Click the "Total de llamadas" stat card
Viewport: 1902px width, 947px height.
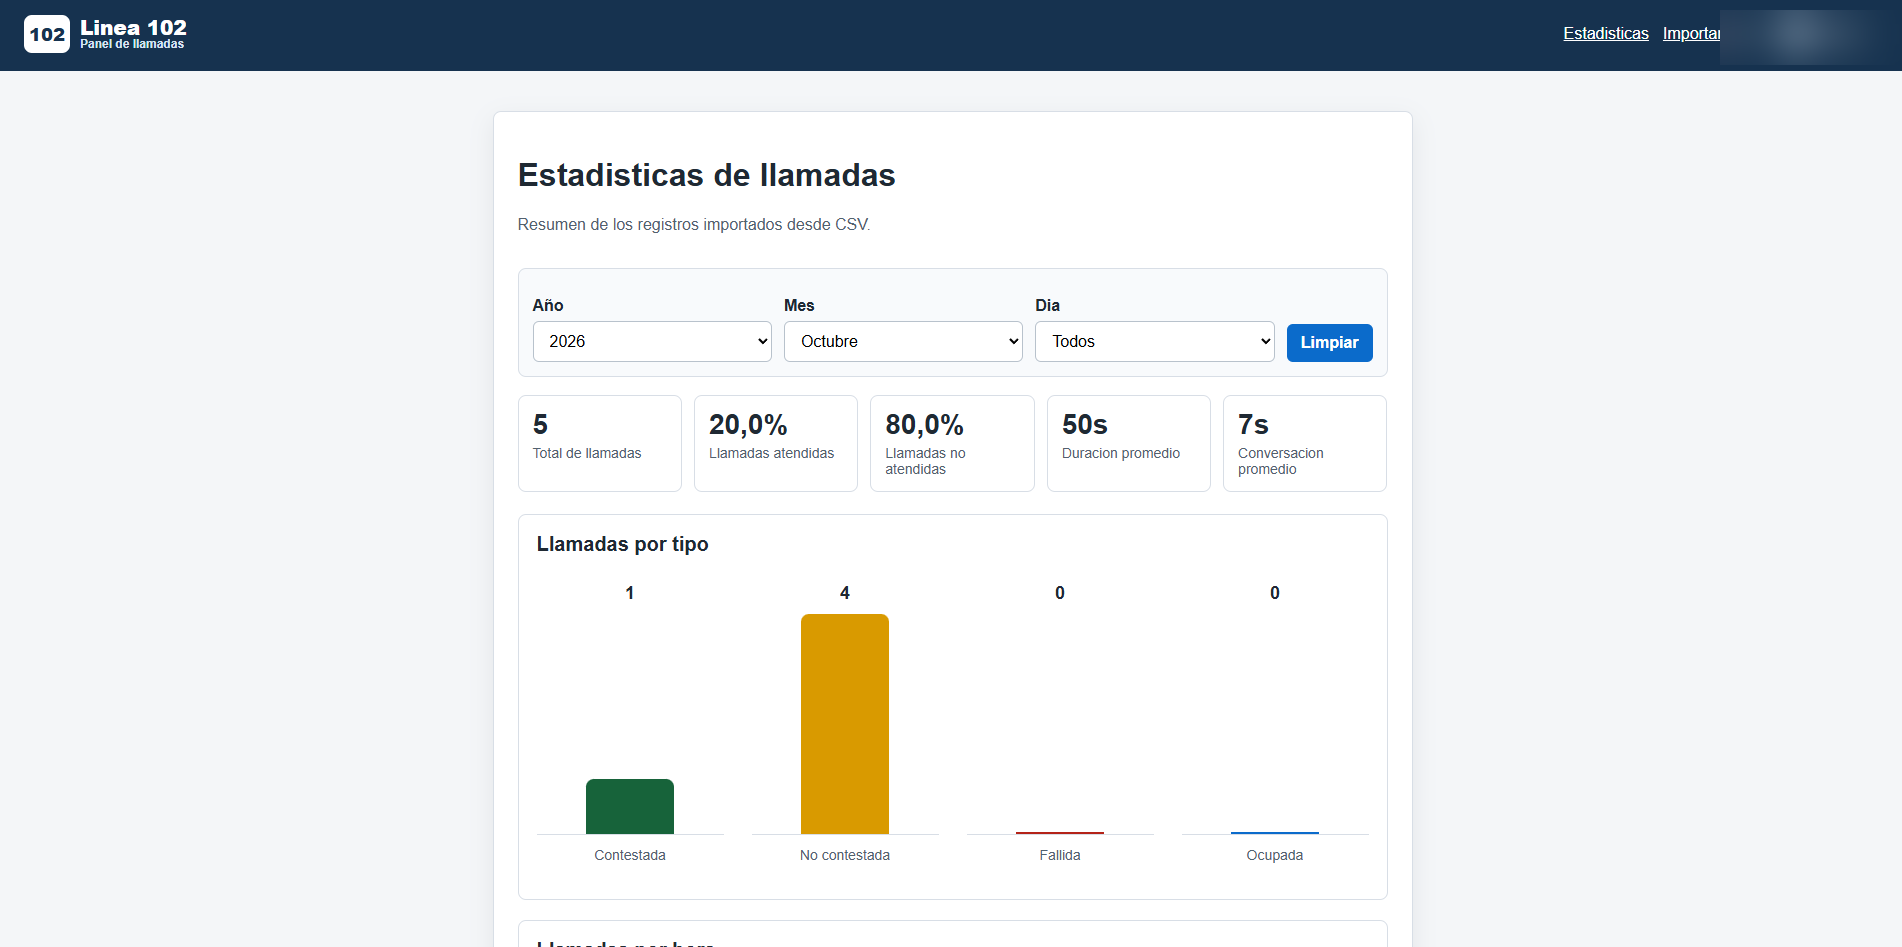(x=600, y=443)
